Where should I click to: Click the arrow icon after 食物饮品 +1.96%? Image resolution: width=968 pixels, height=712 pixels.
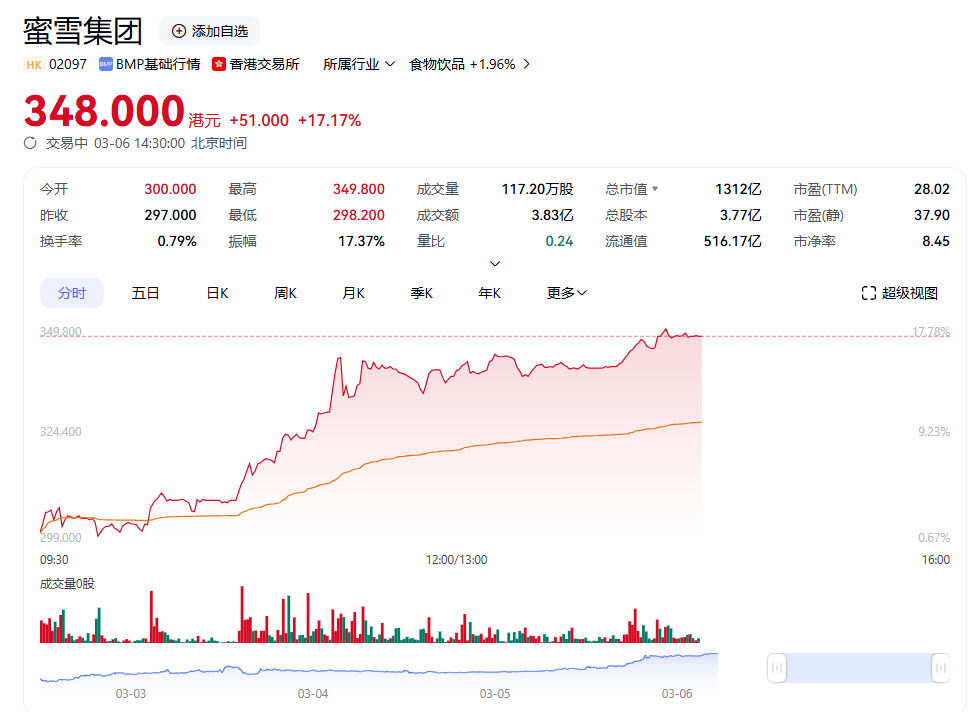click(527, 64)
